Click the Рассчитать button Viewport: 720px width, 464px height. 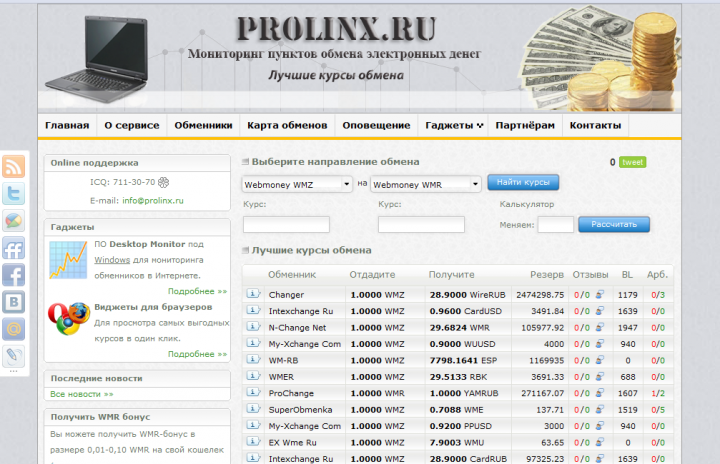click(x=614, y=225)
